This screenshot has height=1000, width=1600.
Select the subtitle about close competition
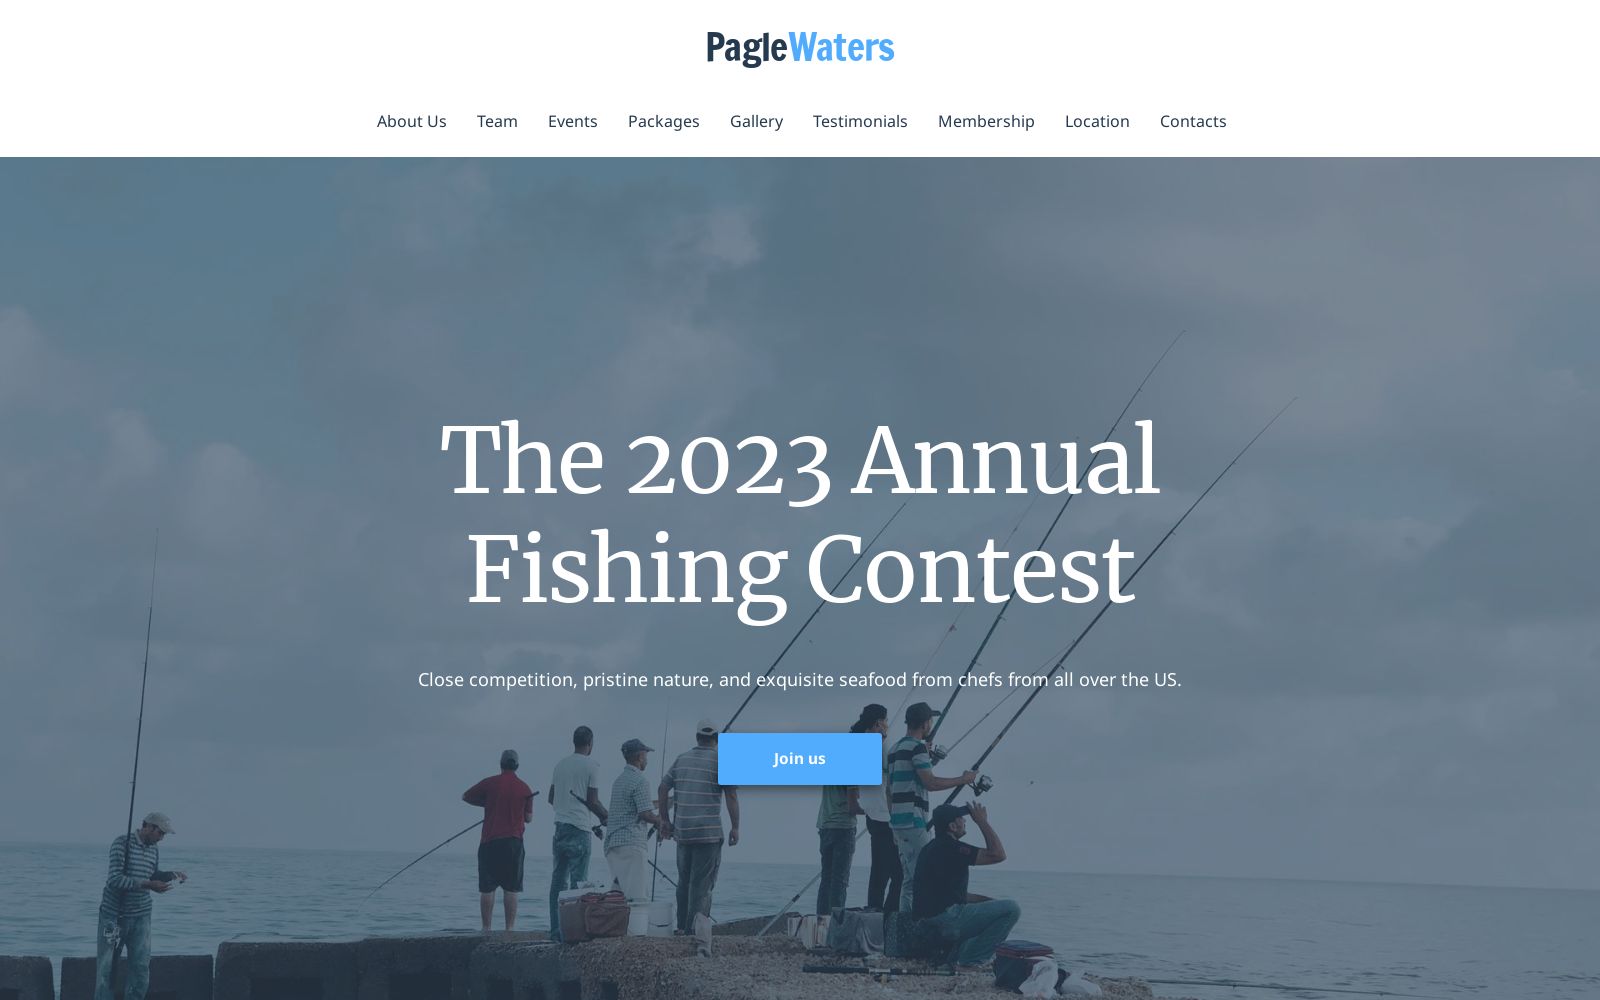click(x=800, y=679)
